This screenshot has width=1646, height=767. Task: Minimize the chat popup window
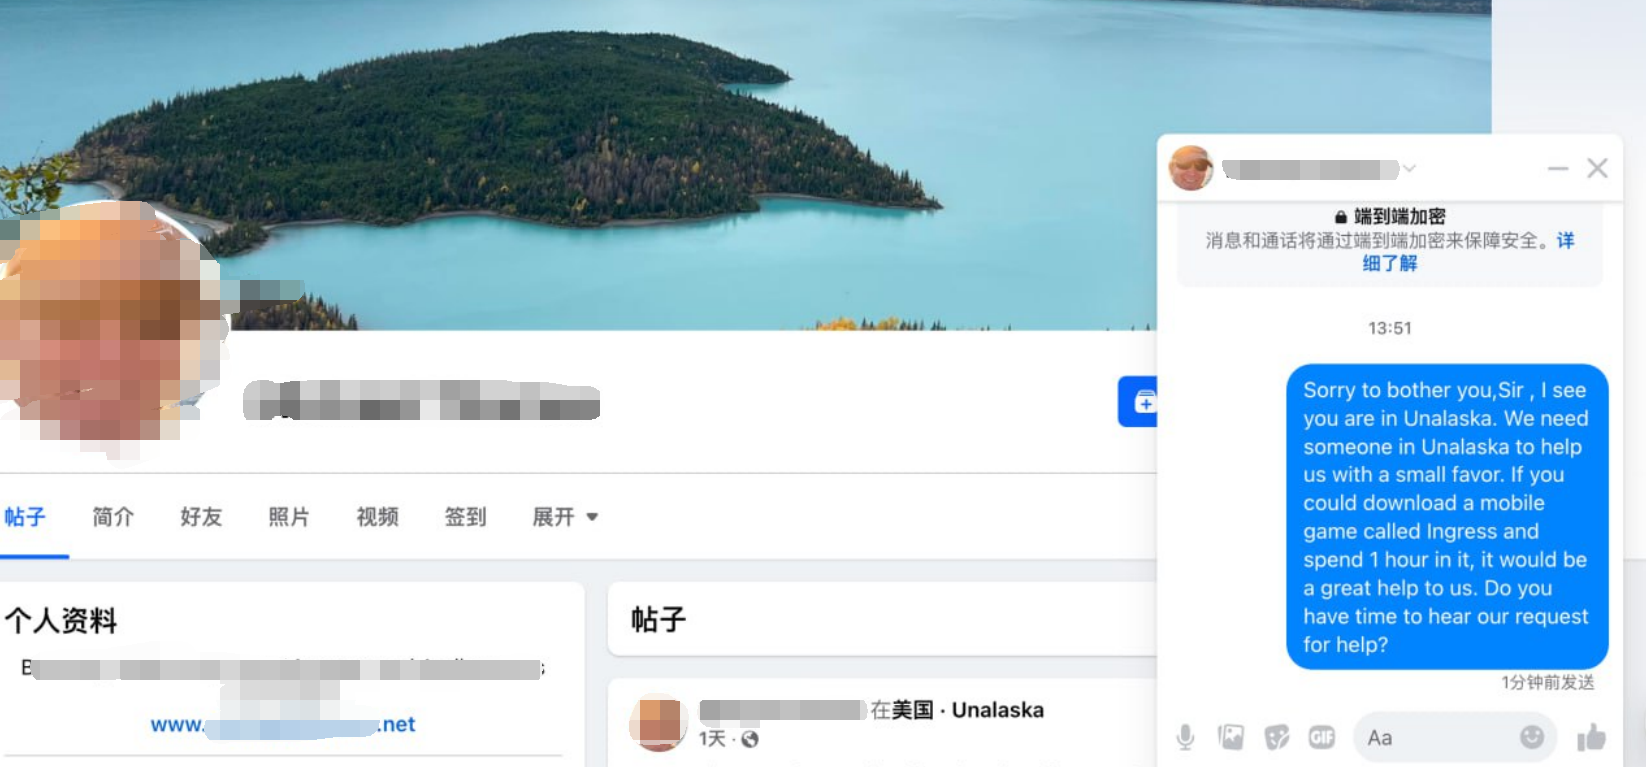pos(1558,168)
